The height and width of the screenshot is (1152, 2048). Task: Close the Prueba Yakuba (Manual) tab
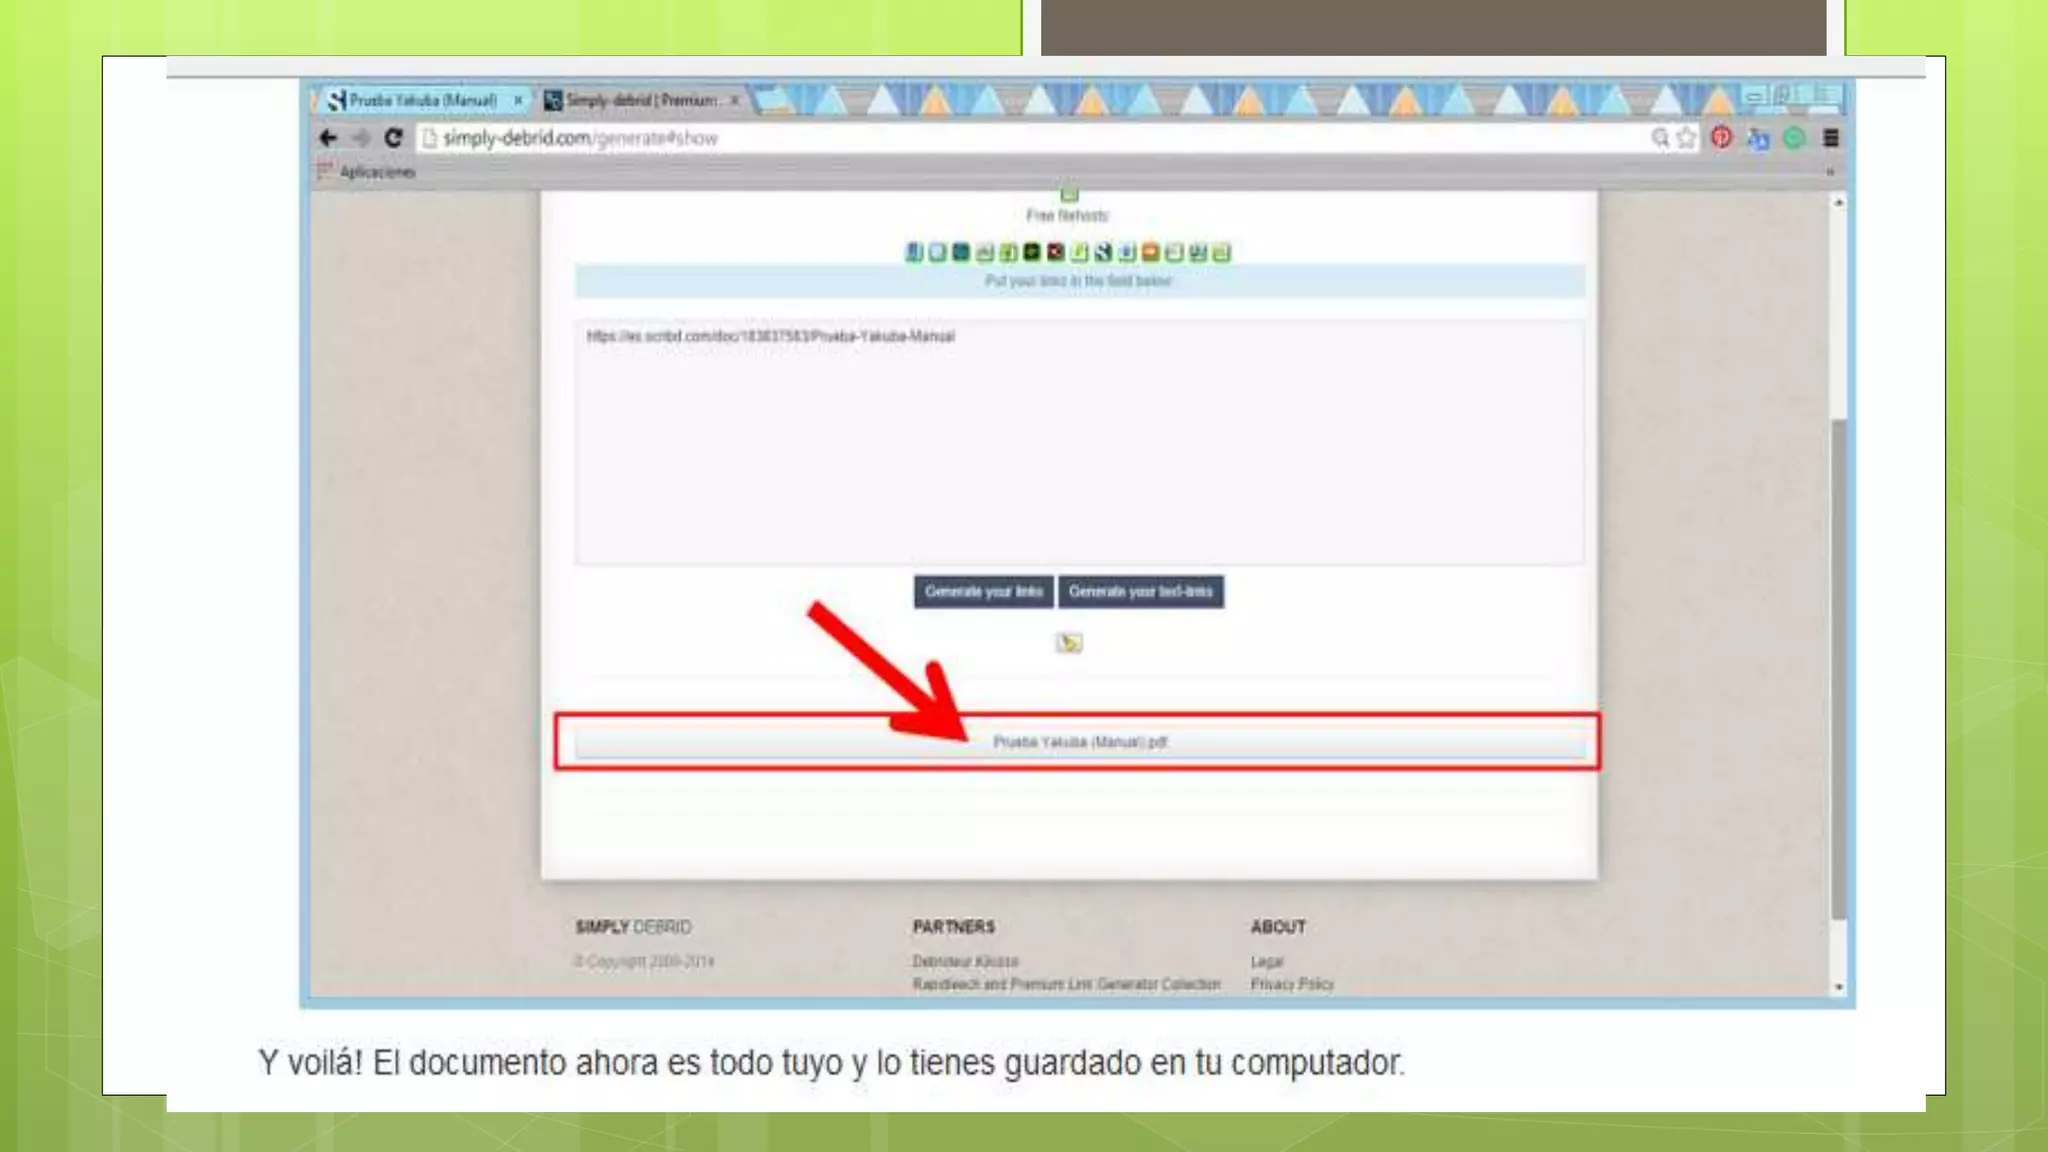coord(518,101)
